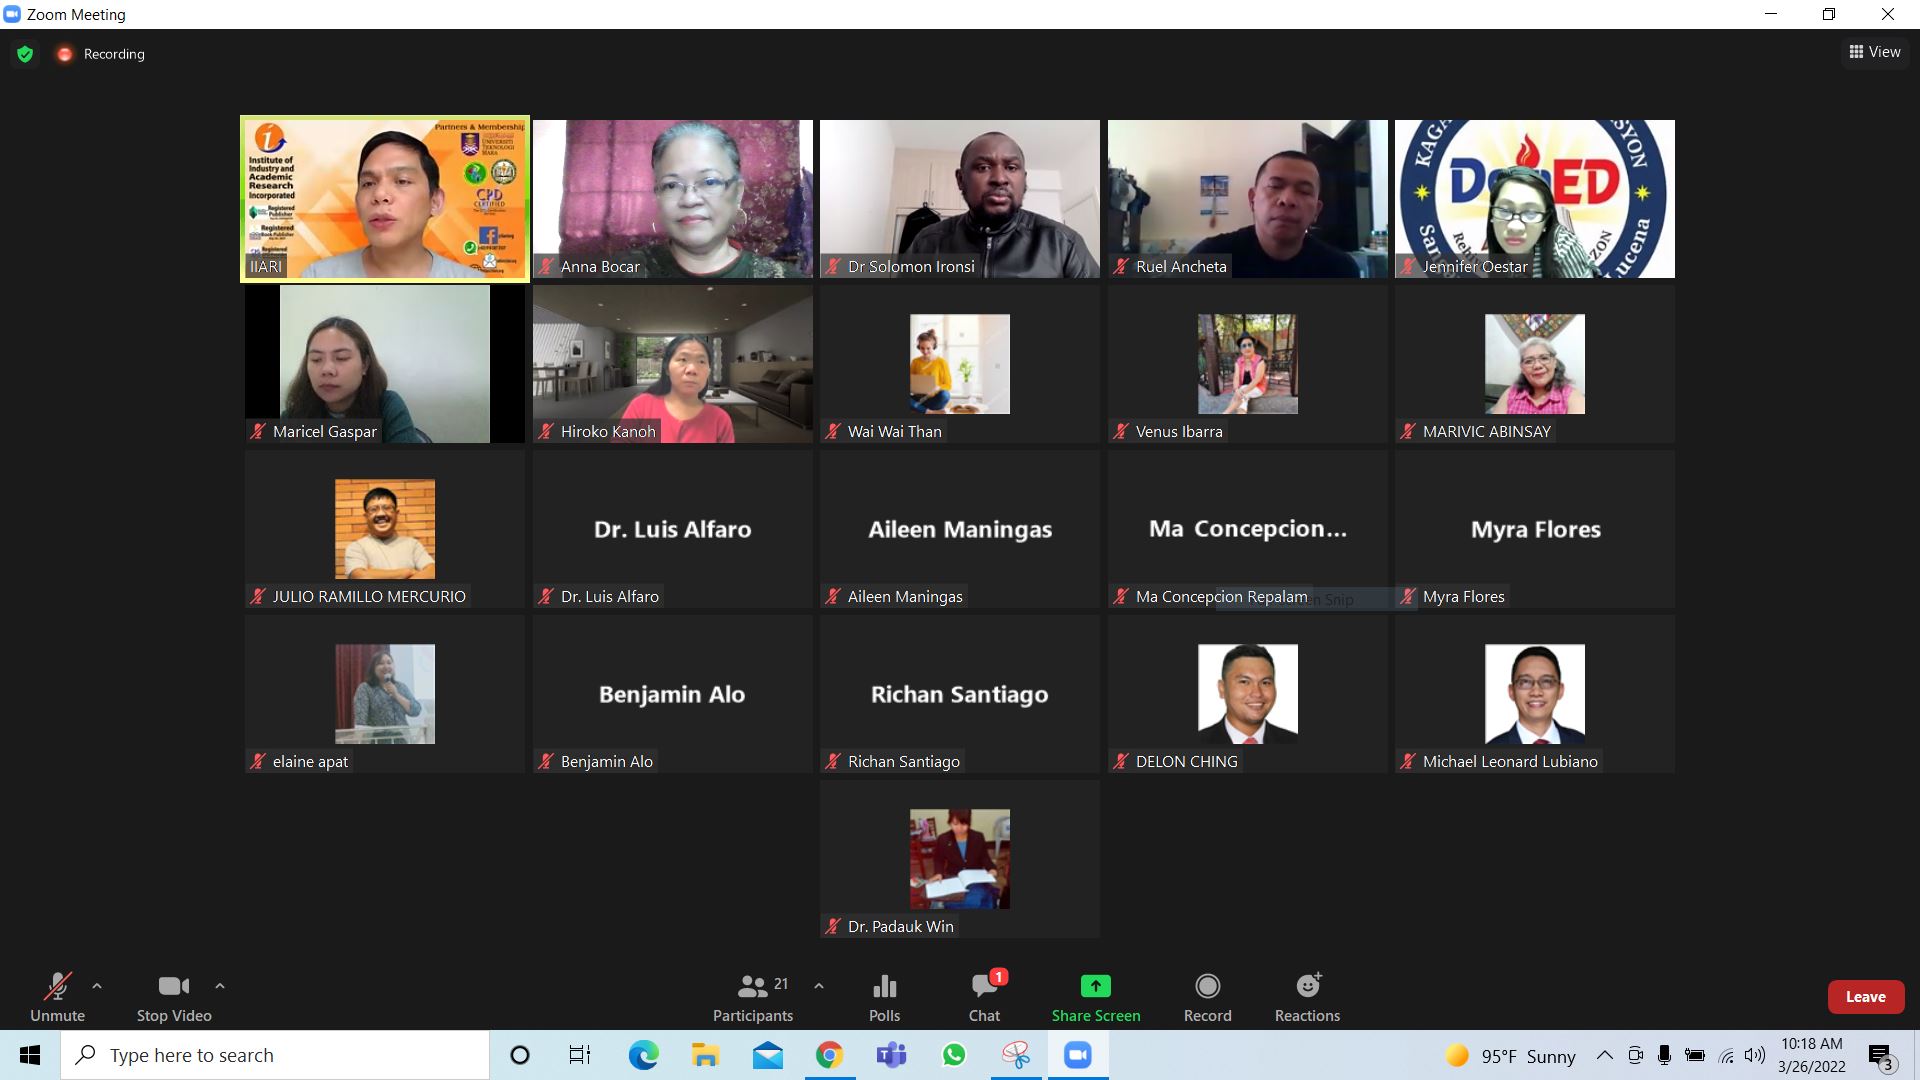Expand audio options arrow beside Unmute
Image resolution: width=1920 pixels, height=1080 pixels.
click(97, 986)
